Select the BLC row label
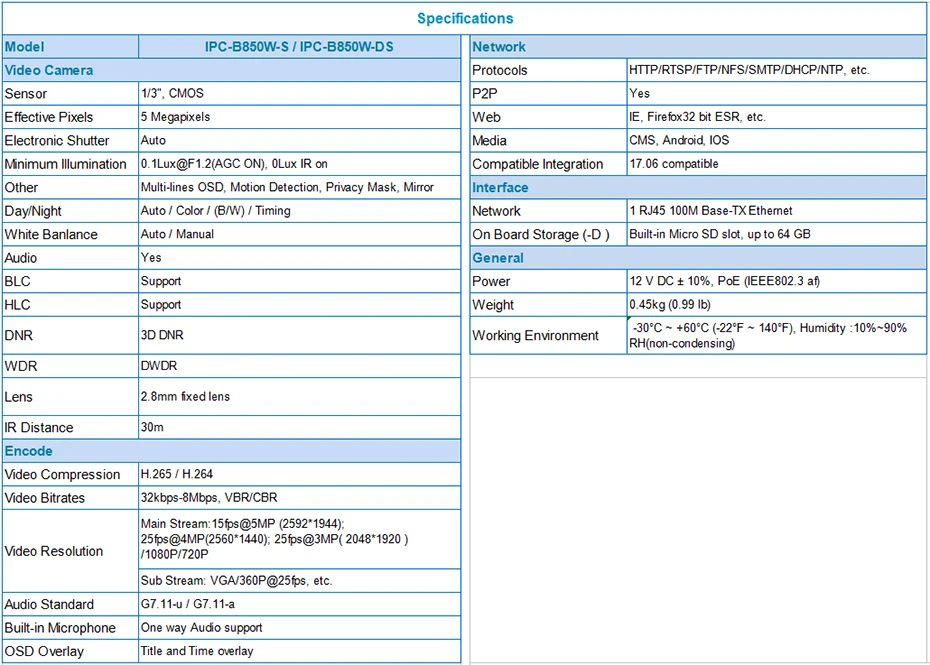930x665 pixels. click(17, 281)
